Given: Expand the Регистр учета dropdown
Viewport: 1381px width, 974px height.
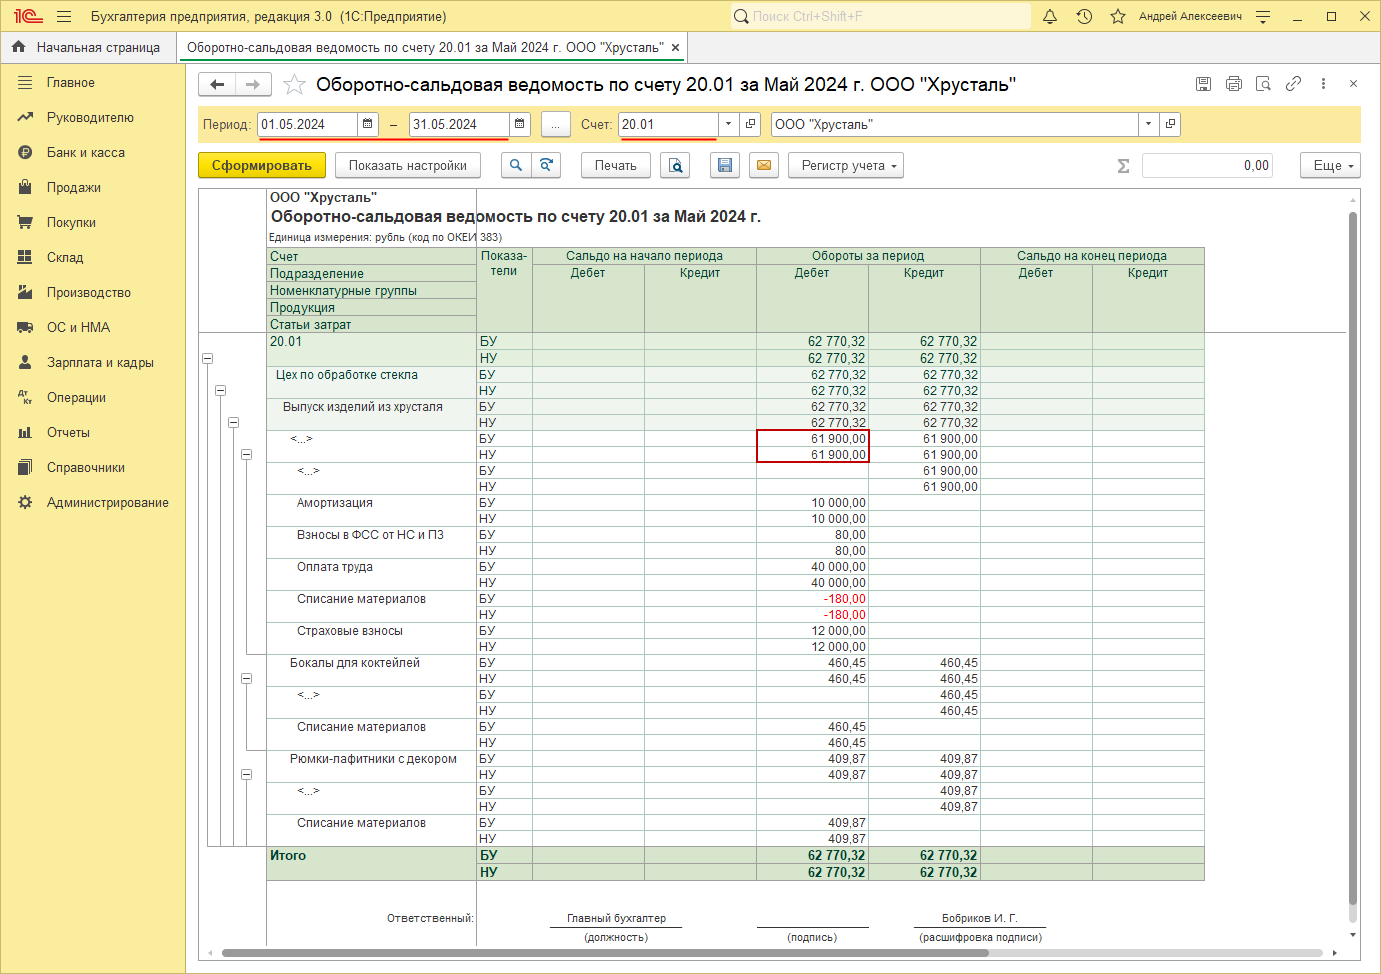Looking at the screenshot, I should tap(846, 166).
